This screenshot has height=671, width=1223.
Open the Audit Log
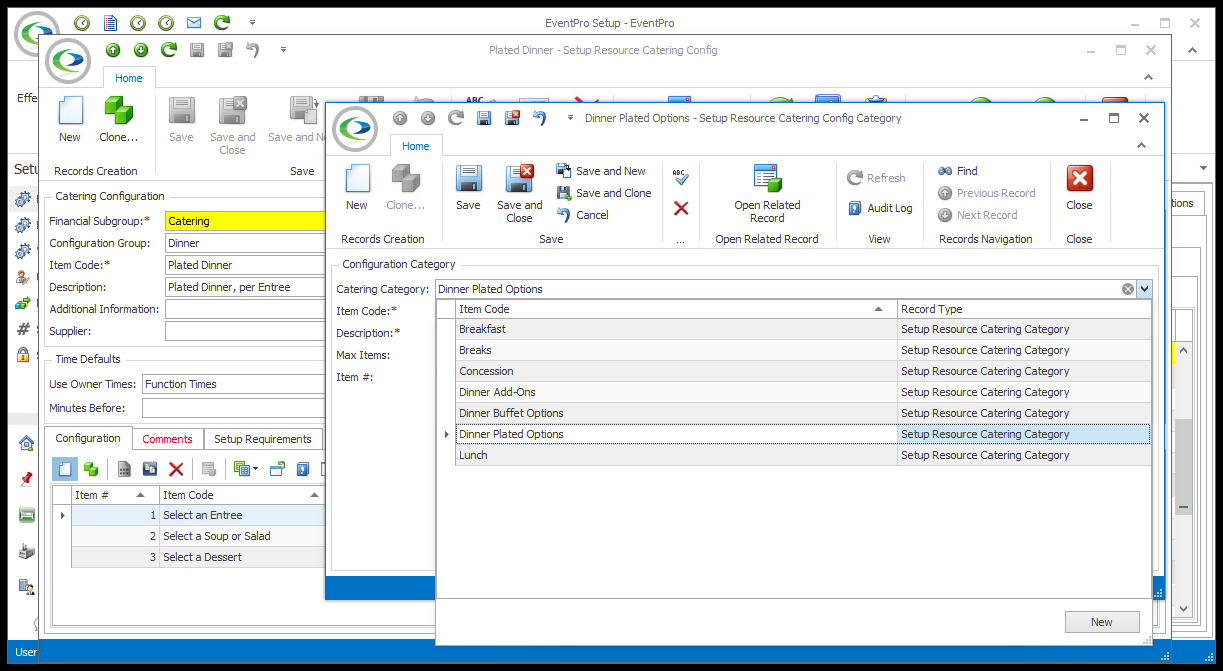(x=880, y=208)
